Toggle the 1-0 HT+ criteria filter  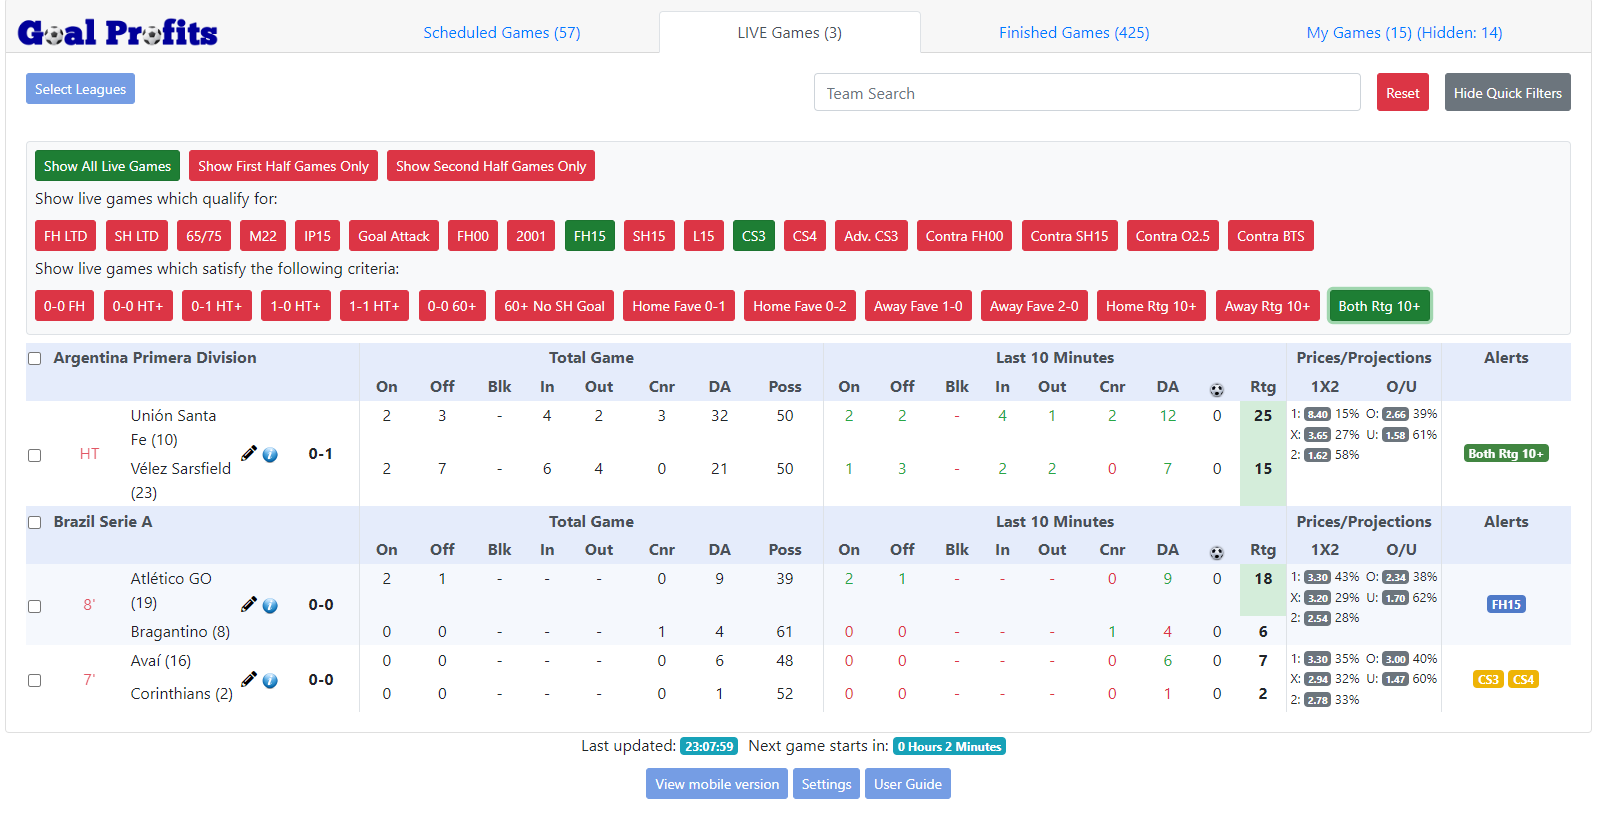coord(296,306)
